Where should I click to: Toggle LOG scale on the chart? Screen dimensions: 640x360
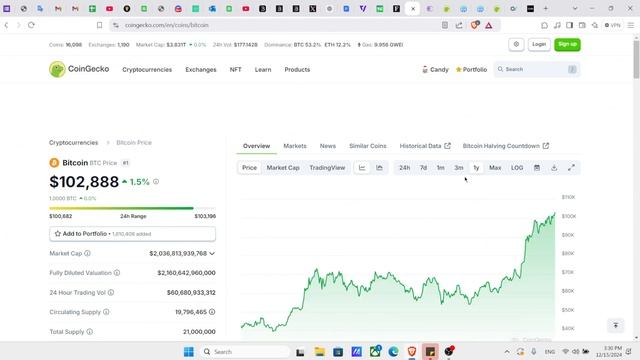[517, 168]
